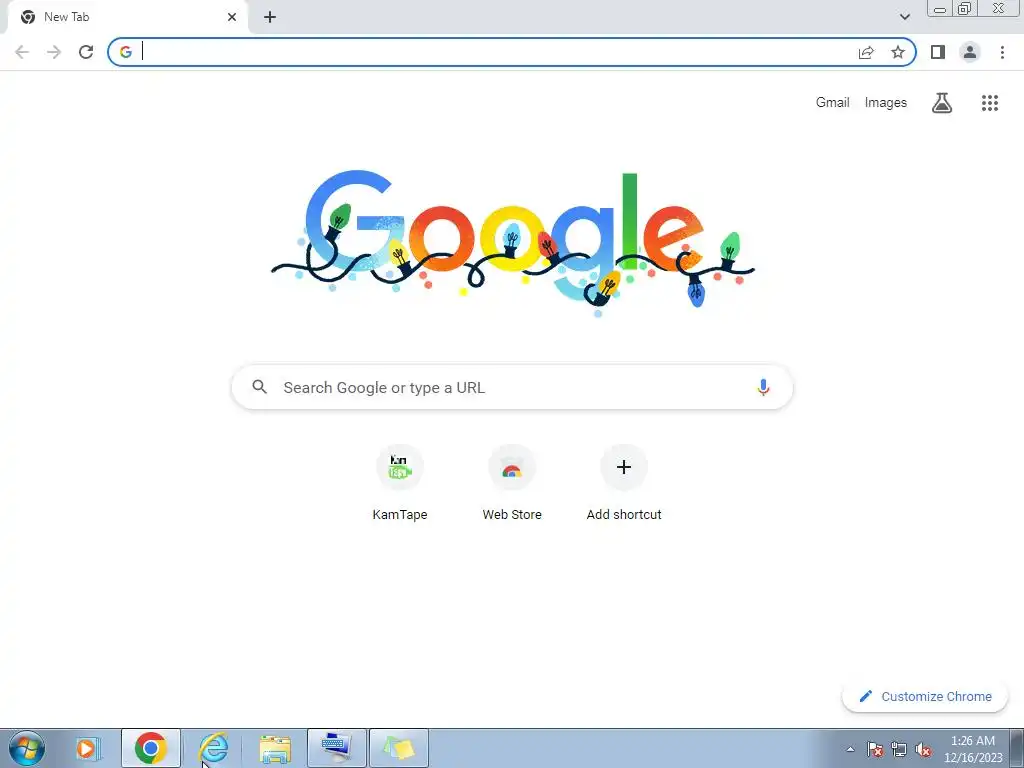Click the magnifier icon in search box
Image resolution: width=1024 pixels, height=768 pixels.
260,387
